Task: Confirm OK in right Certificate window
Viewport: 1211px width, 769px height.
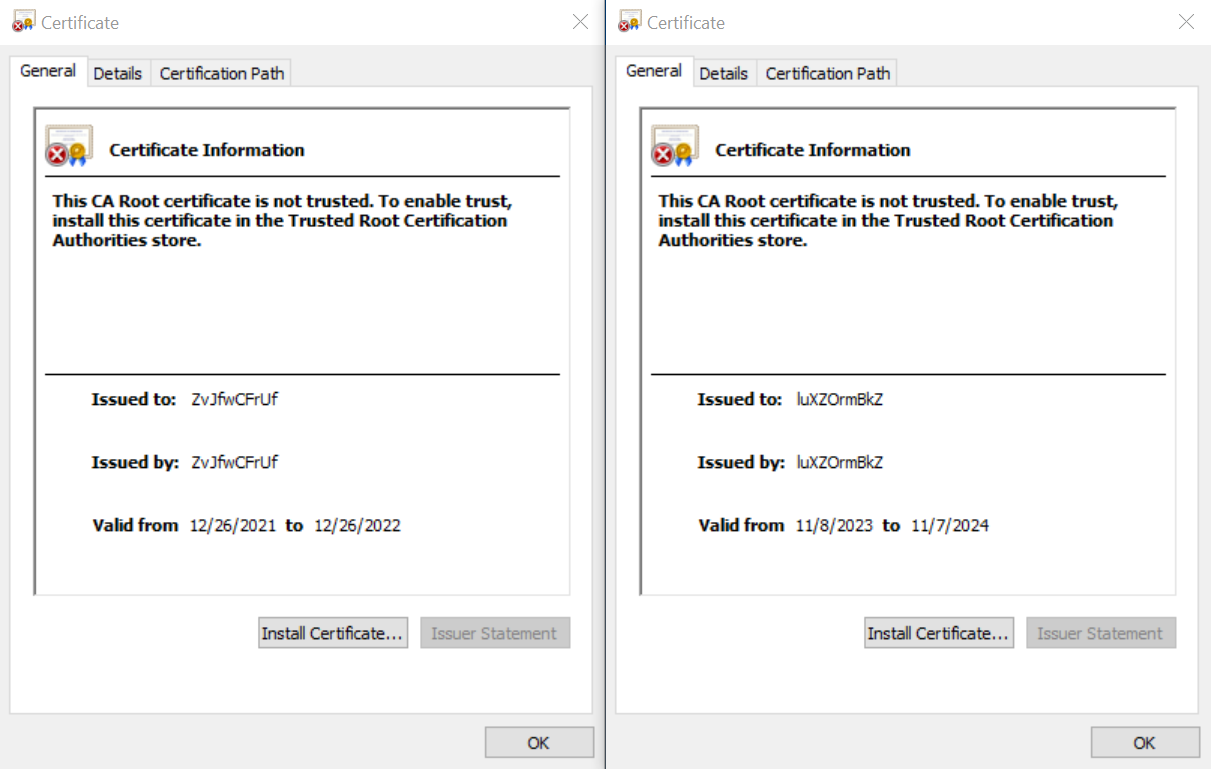Action: 1145,743
